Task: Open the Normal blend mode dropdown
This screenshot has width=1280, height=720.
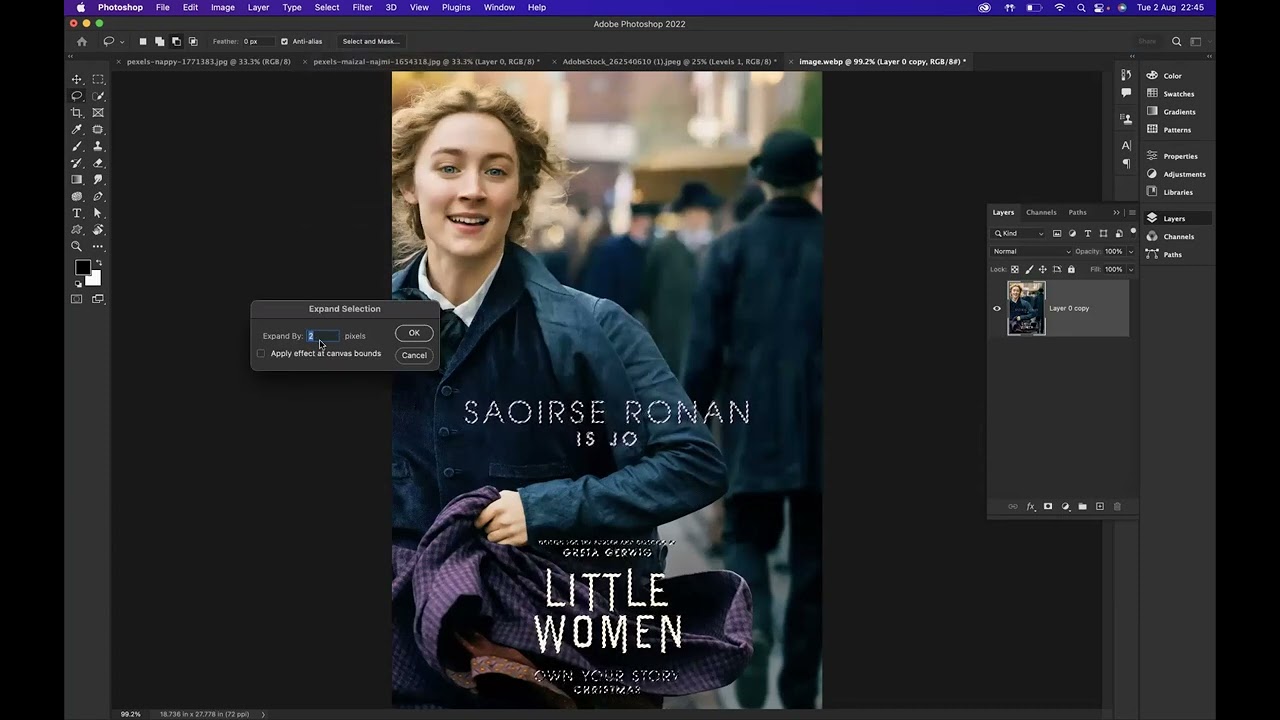Action: (1031, 252)
